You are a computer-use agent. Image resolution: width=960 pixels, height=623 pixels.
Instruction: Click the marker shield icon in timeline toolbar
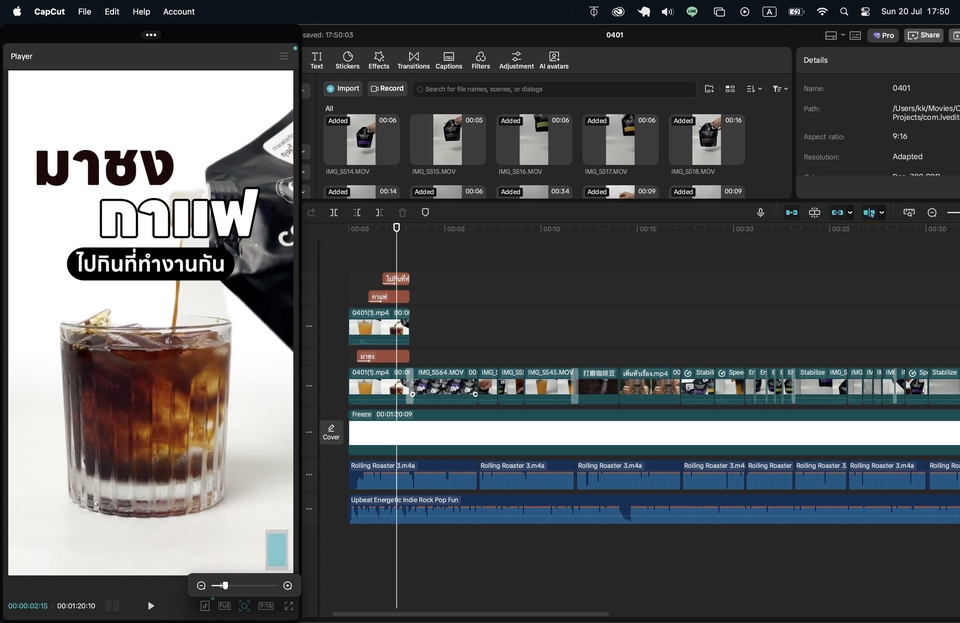[425, 213]
